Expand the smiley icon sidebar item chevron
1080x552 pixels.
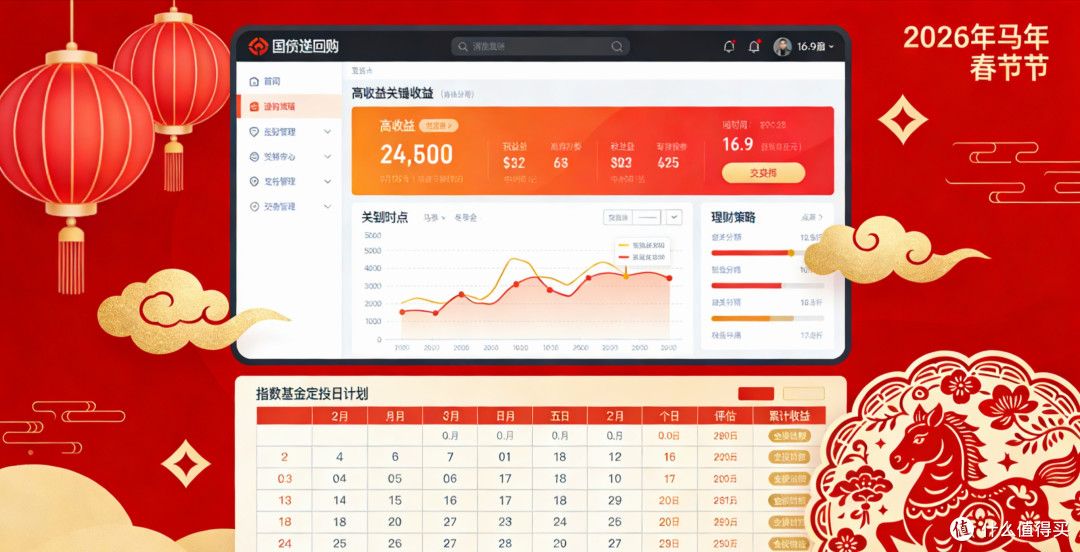point(327,156)
